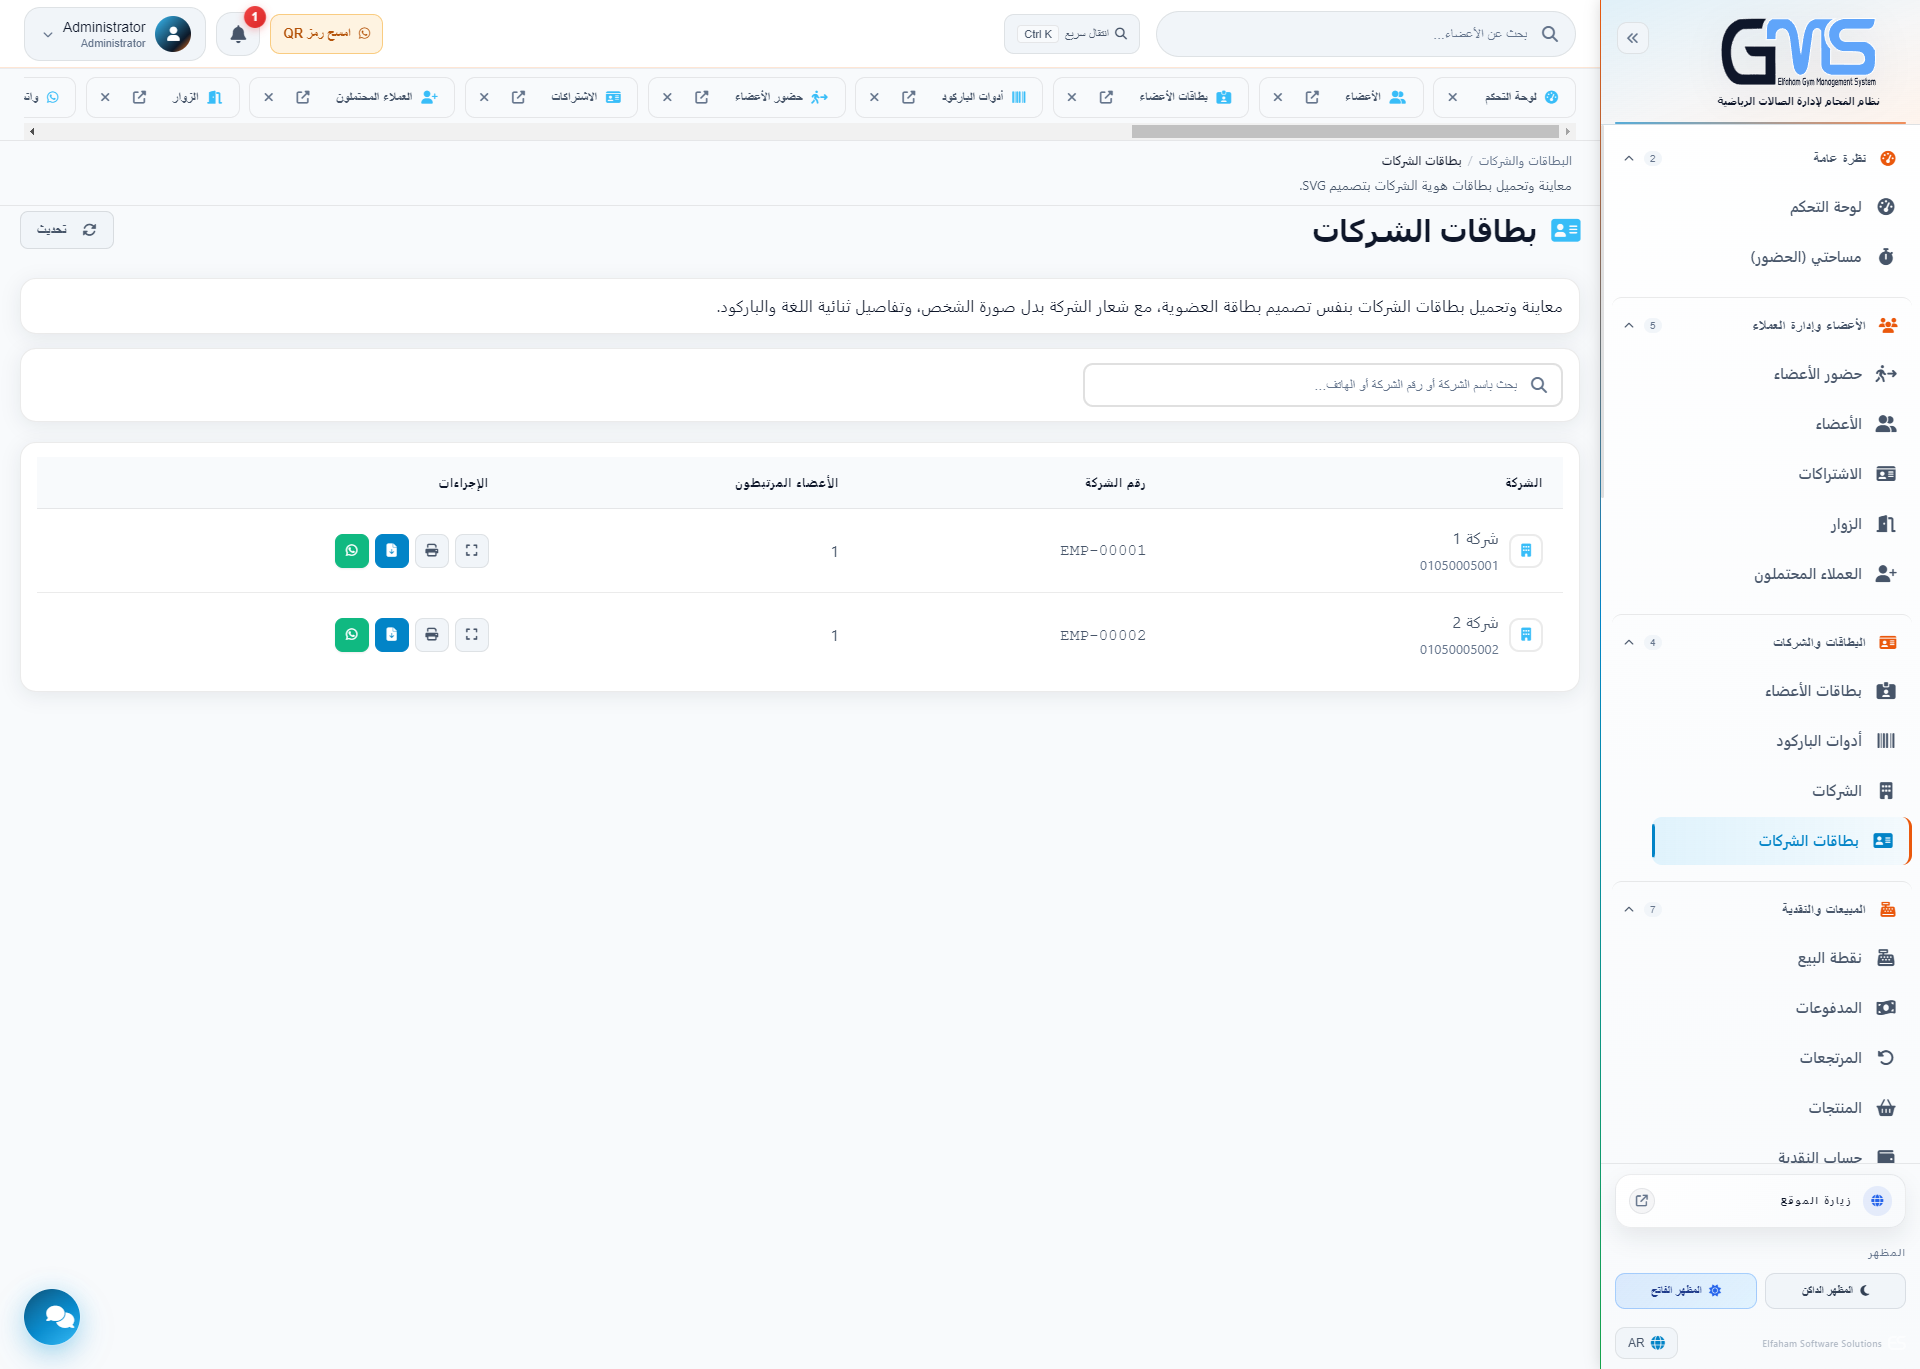Collapse the sidebar with double-chevron icon

(1633, 38)
